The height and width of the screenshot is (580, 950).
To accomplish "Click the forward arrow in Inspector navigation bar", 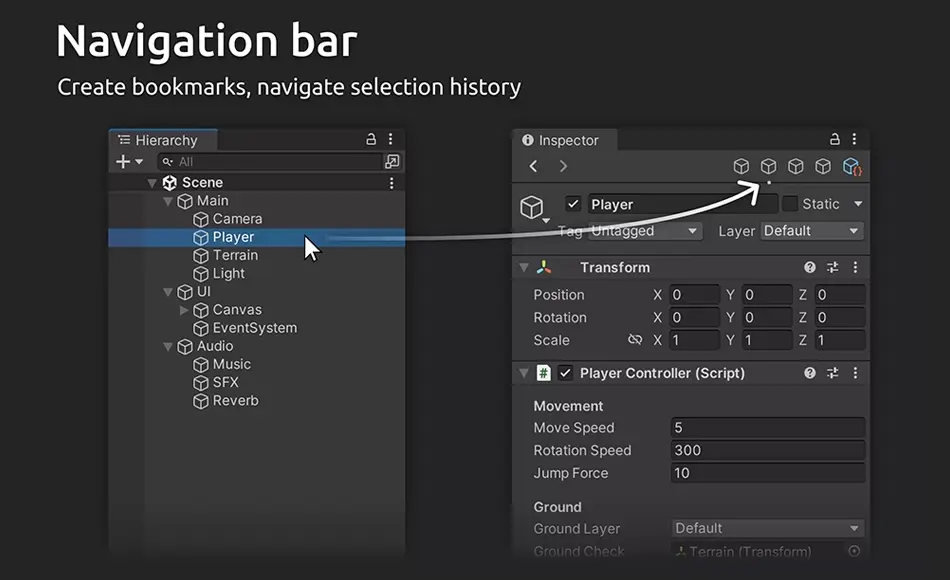I will (x=563, y=166).
